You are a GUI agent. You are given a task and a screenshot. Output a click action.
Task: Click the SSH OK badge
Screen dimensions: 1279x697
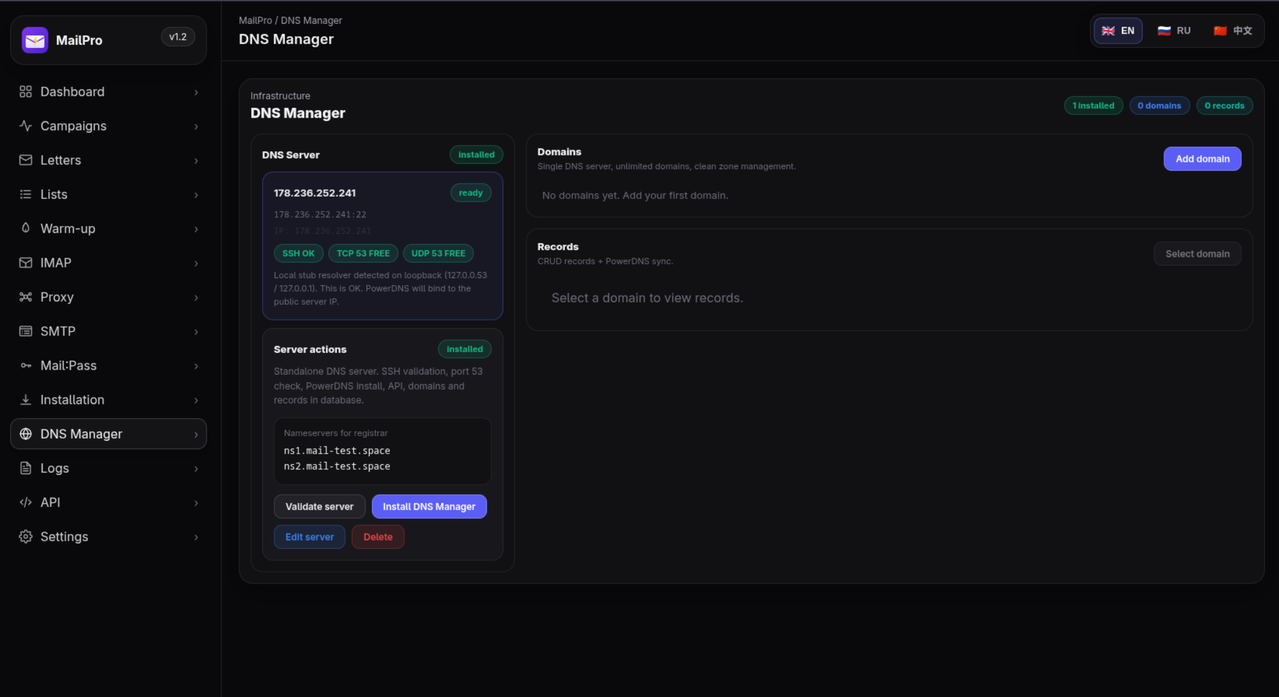pyautogui.click(x=298, y=254)
